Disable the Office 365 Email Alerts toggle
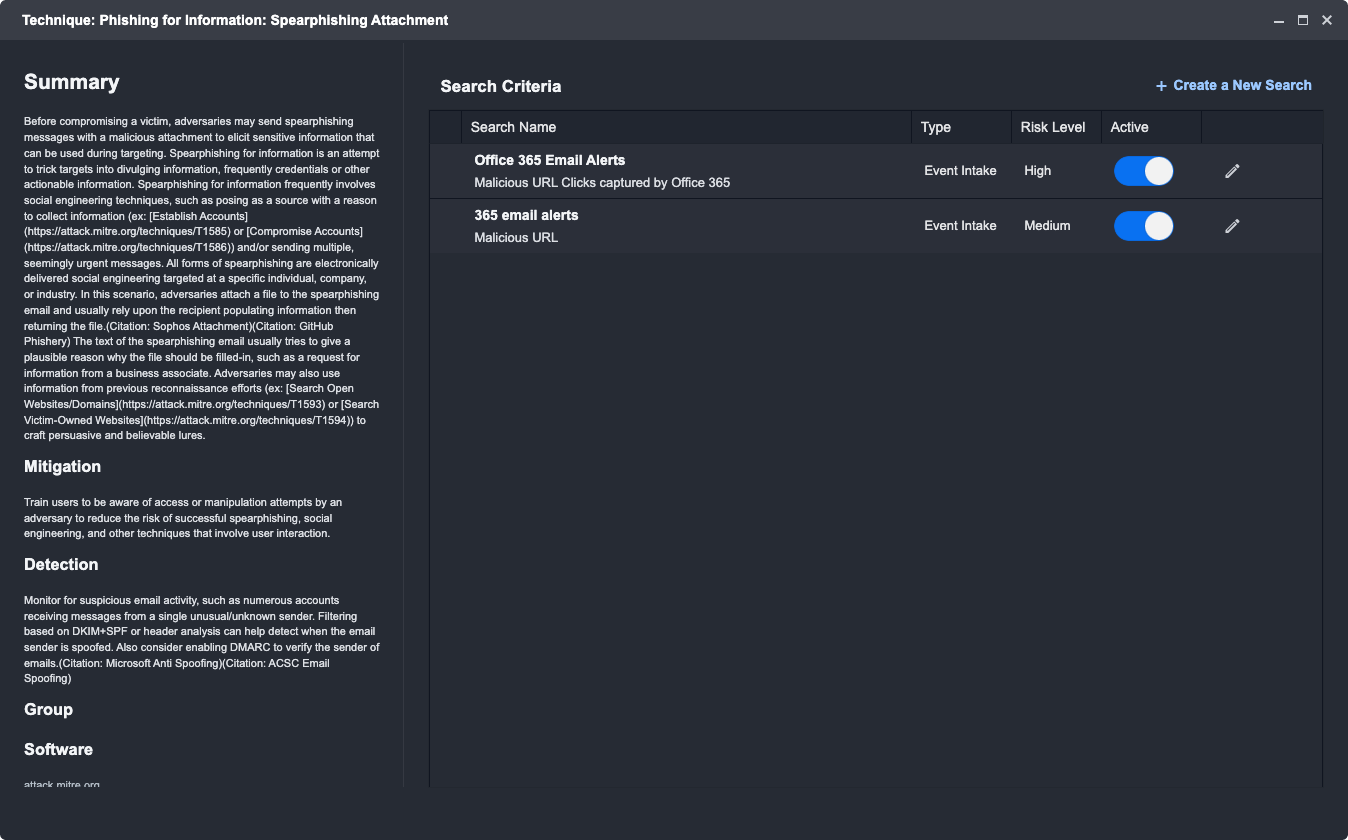 click(1143, 171)
